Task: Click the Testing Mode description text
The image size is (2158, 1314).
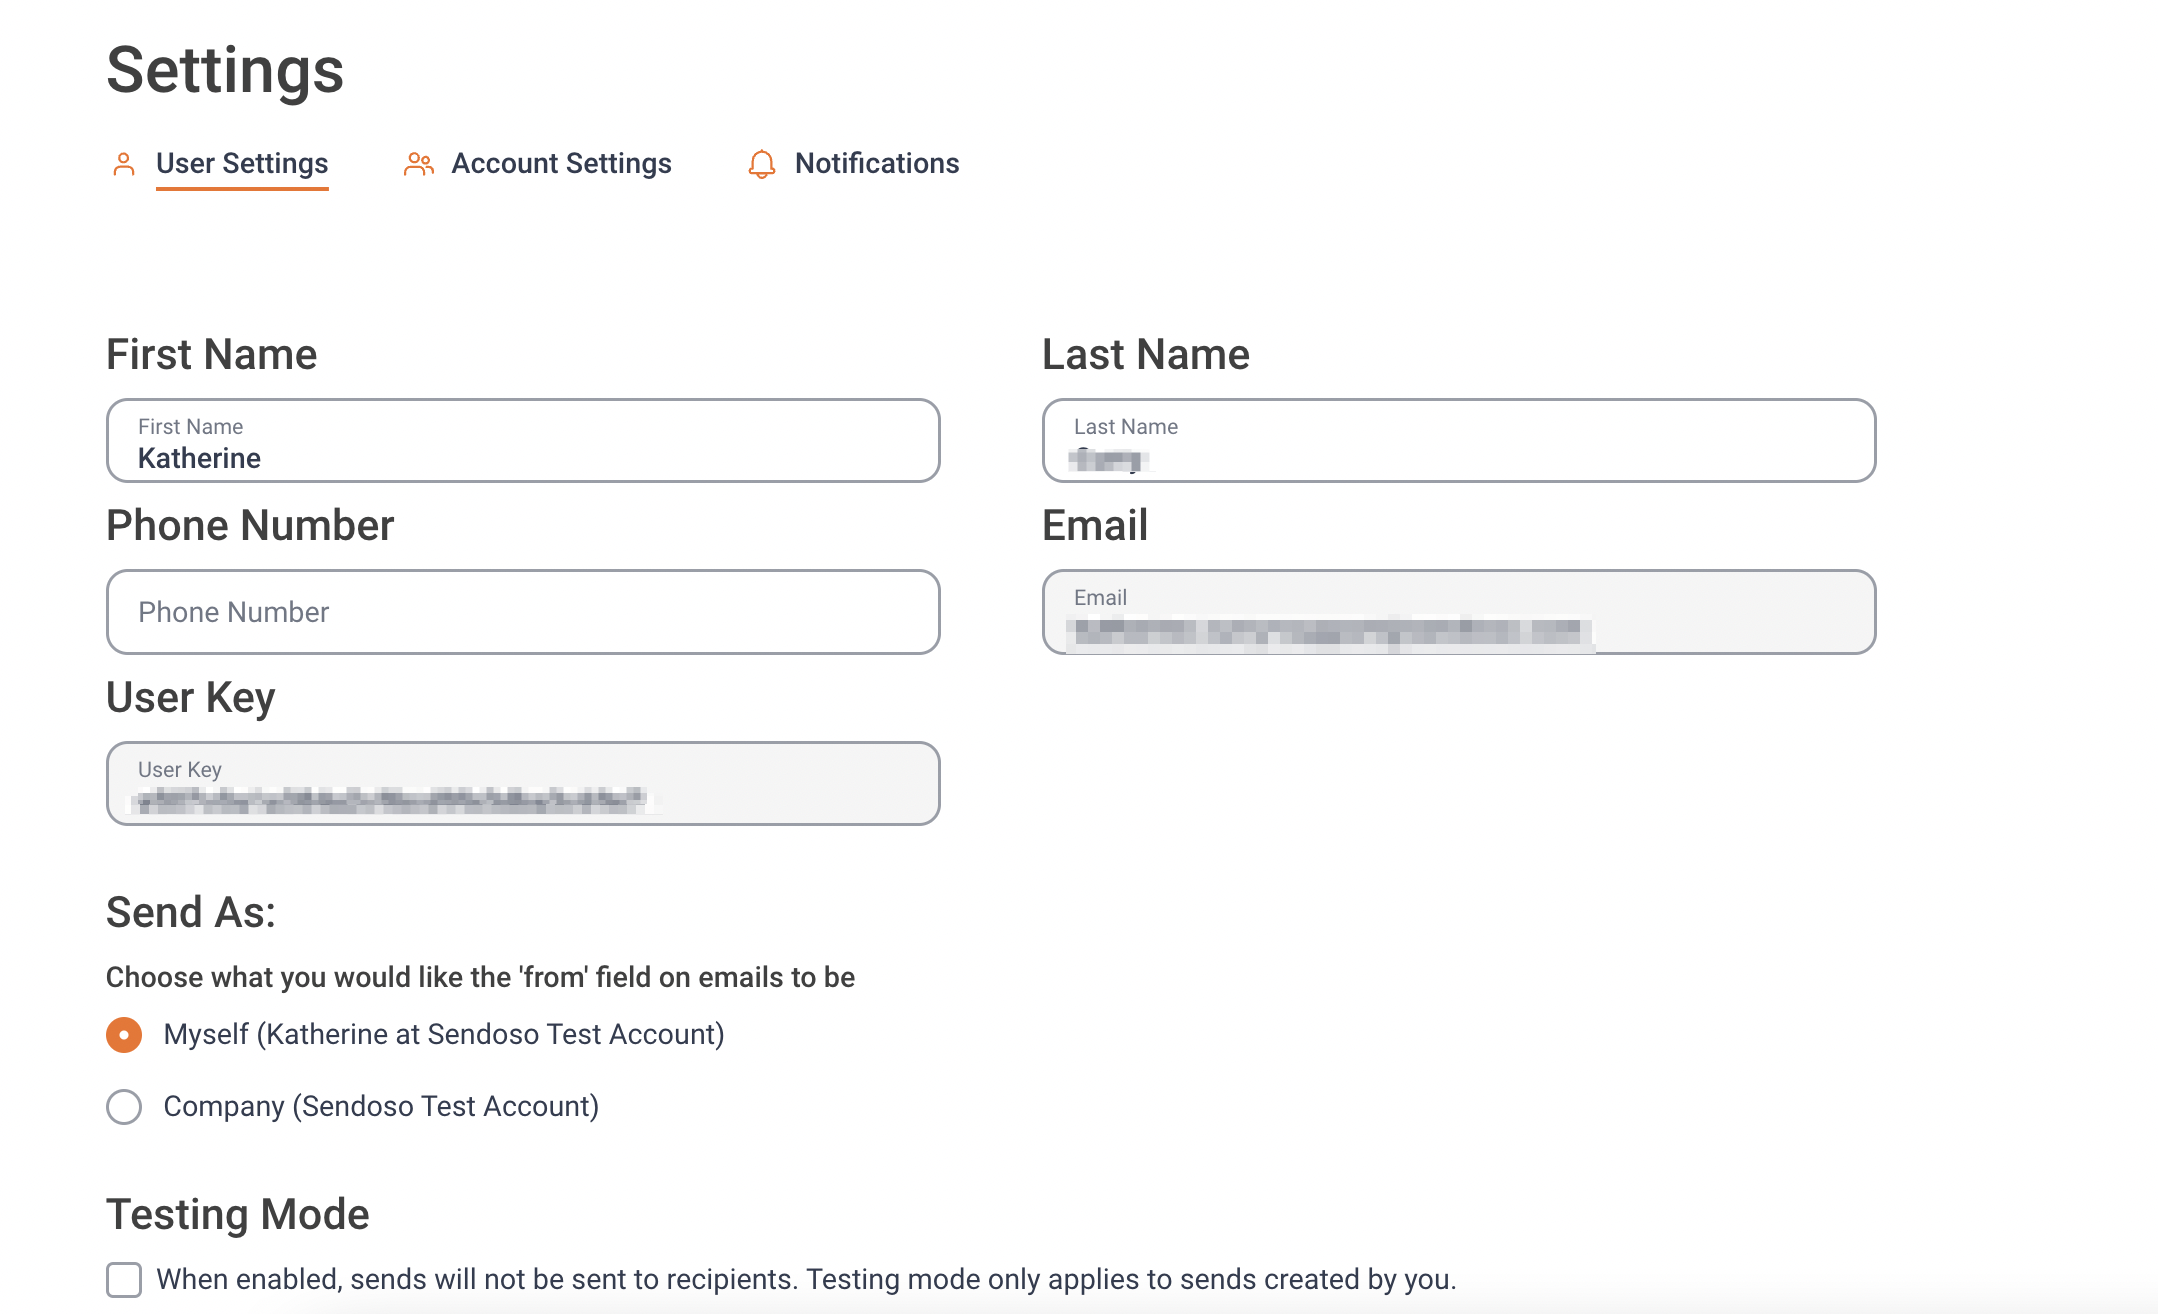Action: [806, 1279]
